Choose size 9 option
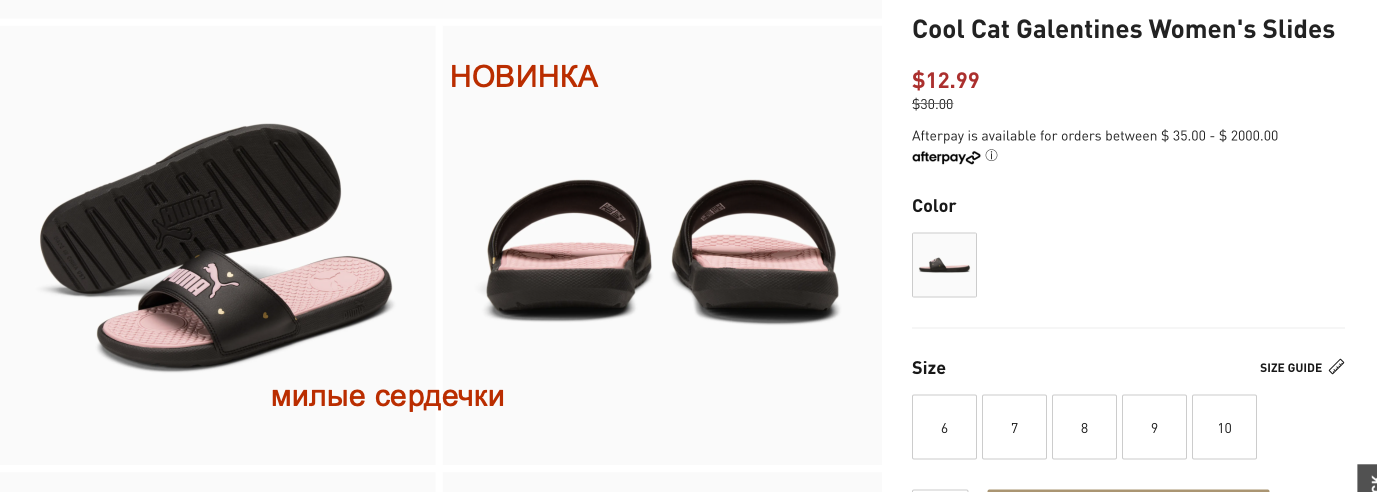Screen dimensions: 1377x492 (1154, 427)
